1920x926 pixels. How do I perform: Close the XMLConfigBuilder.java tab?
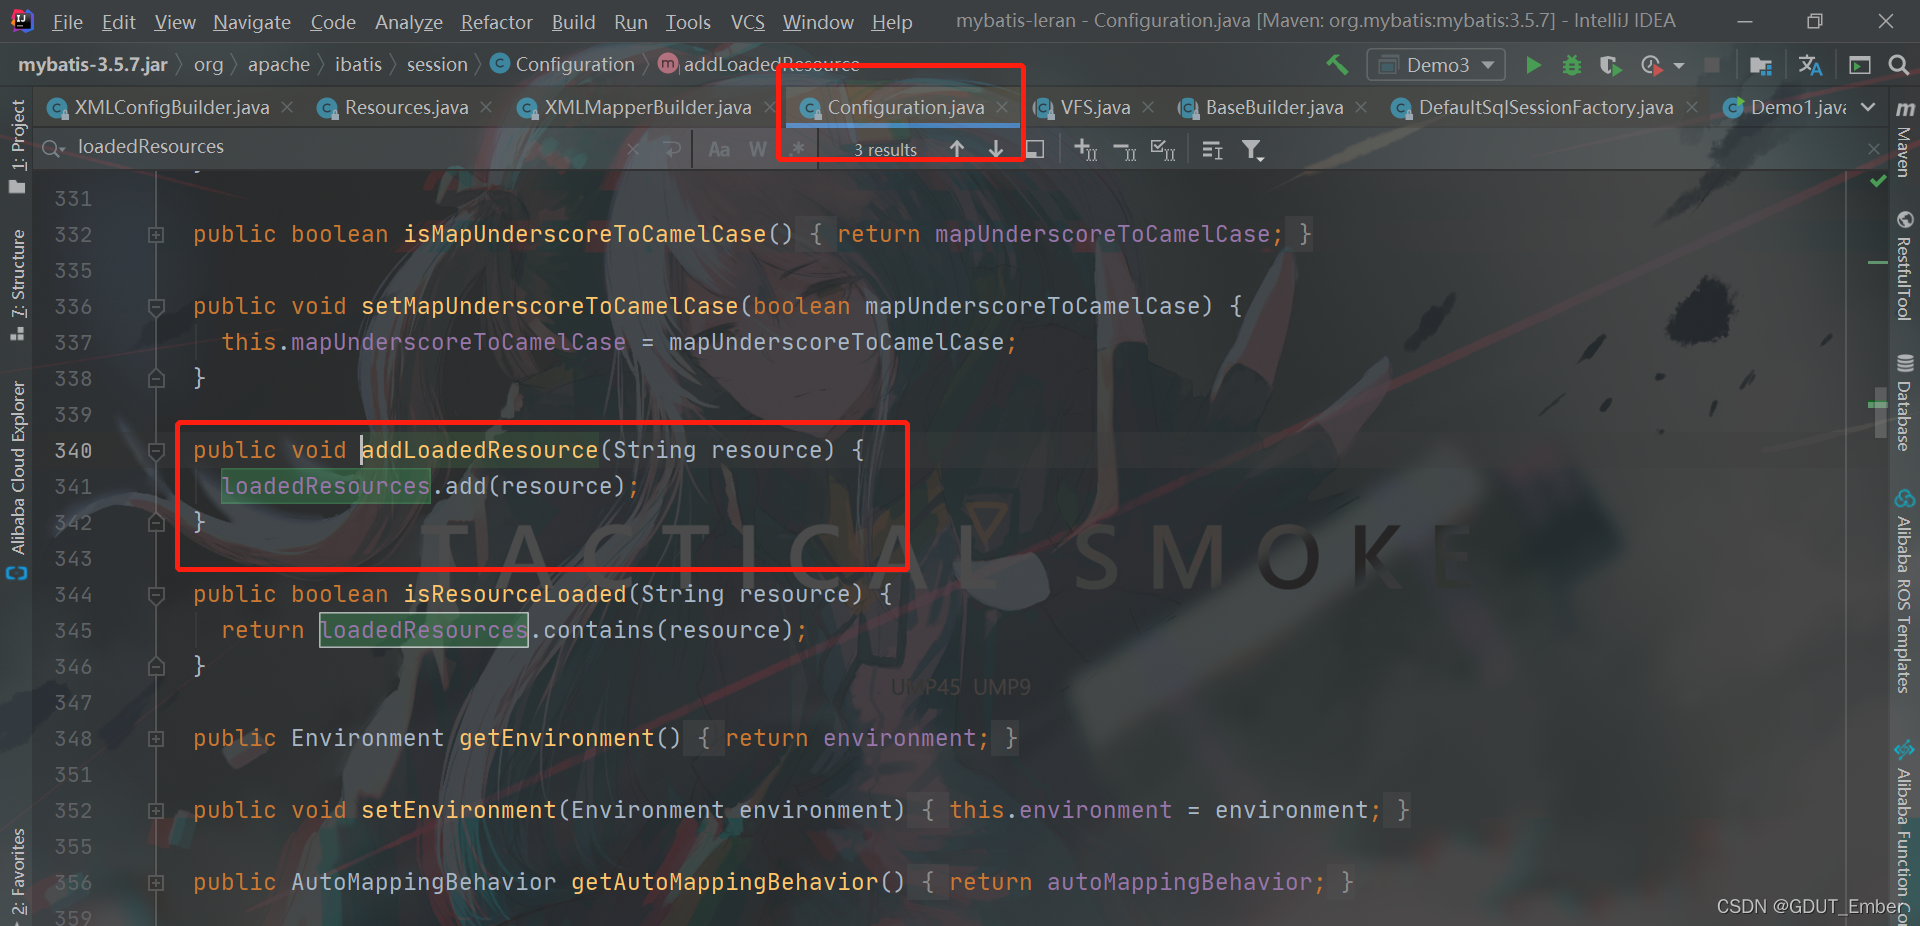tap(288, 107)
